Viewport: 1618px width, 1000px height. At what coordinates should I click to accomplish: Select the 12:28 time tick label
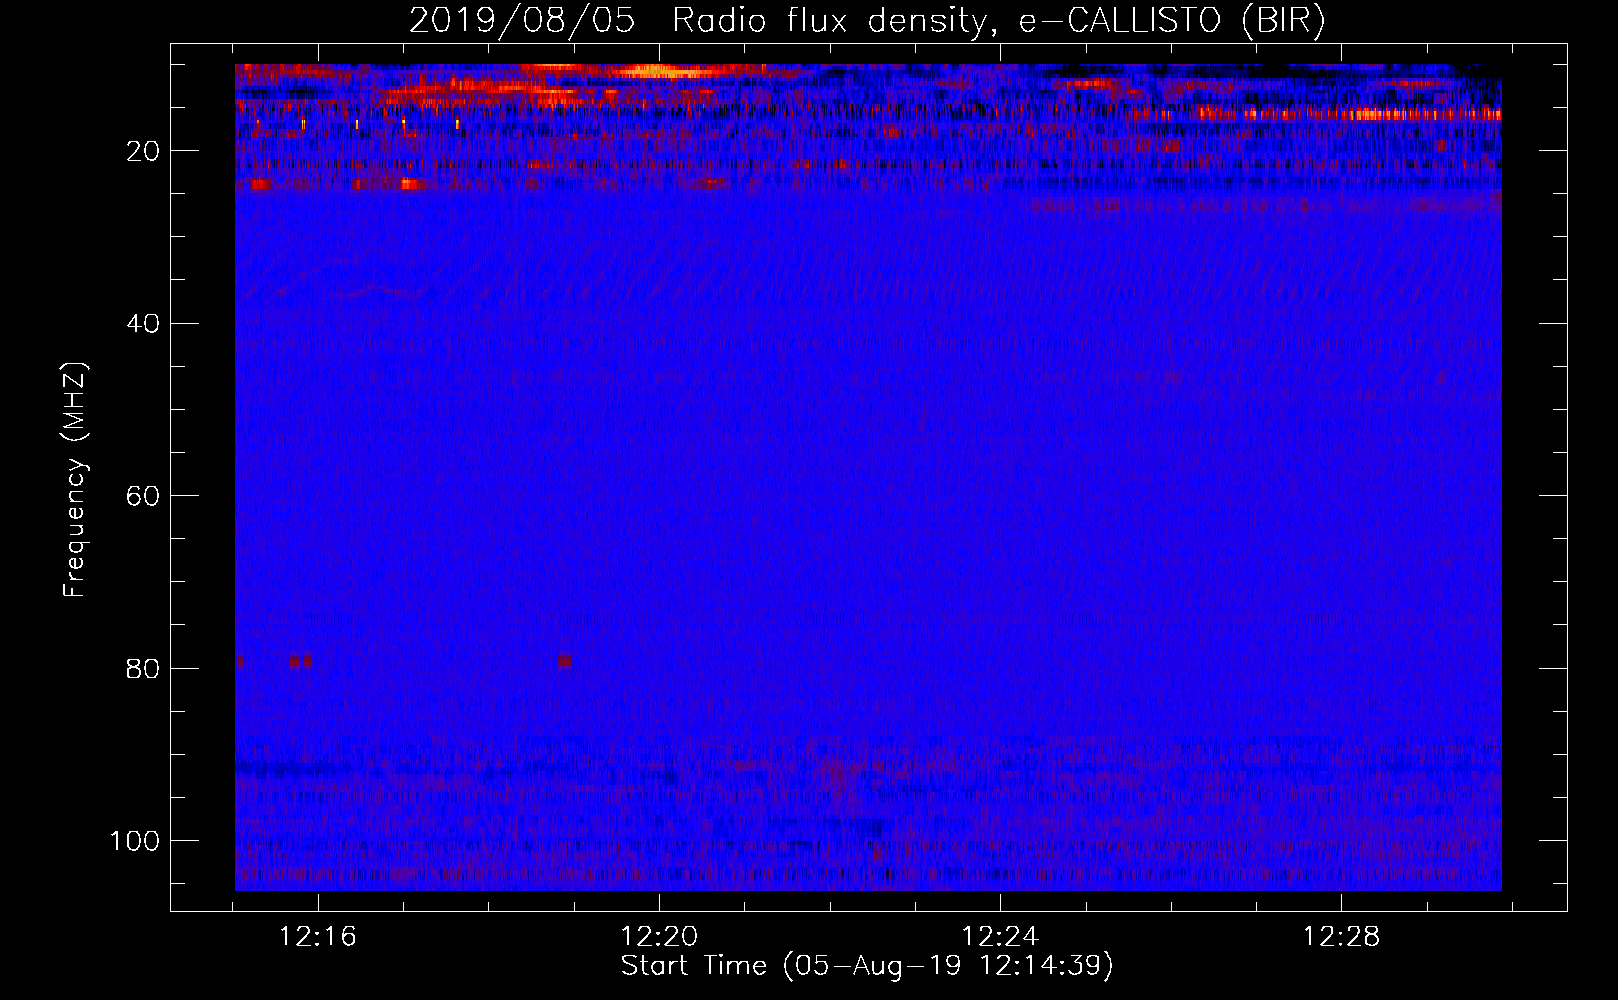(x=1341, y=937)
